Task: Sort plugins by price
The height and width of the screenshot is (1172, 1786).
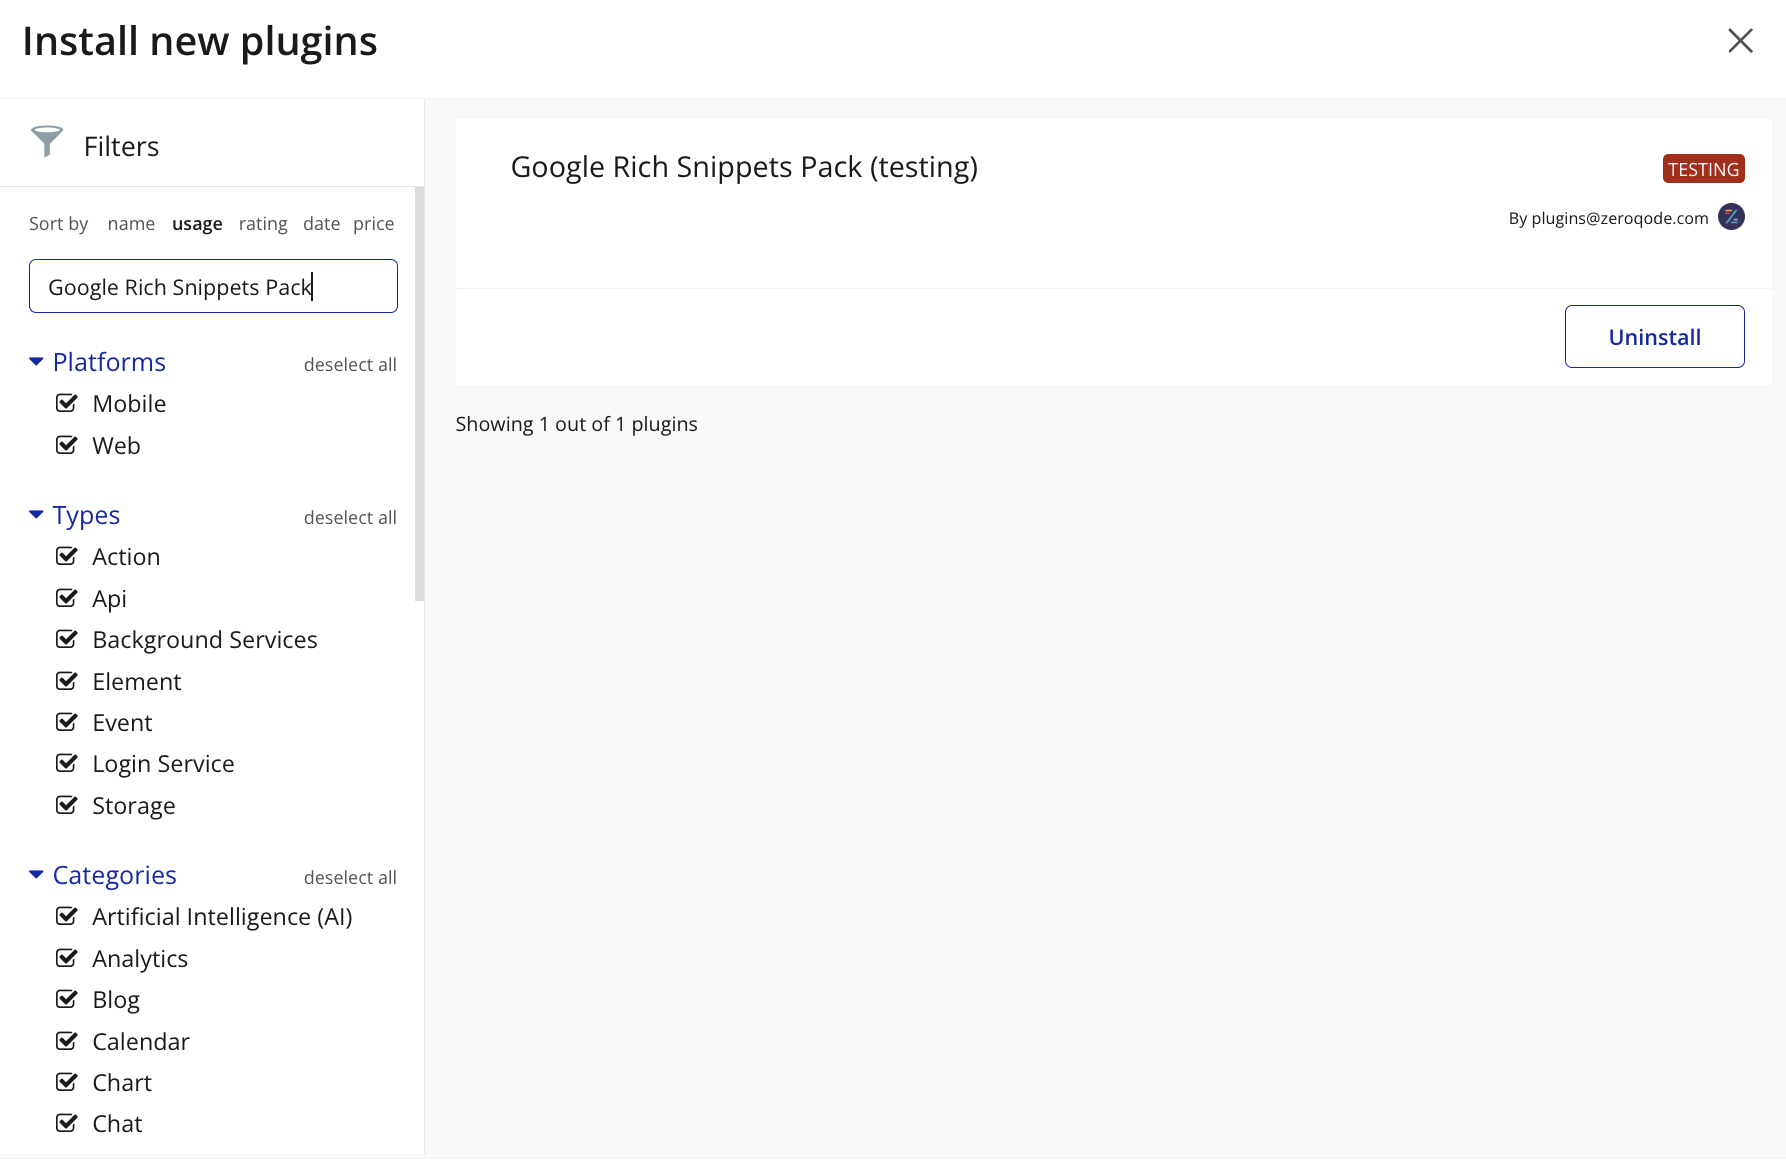Action: pyautogui.click(x=373, y=224)
